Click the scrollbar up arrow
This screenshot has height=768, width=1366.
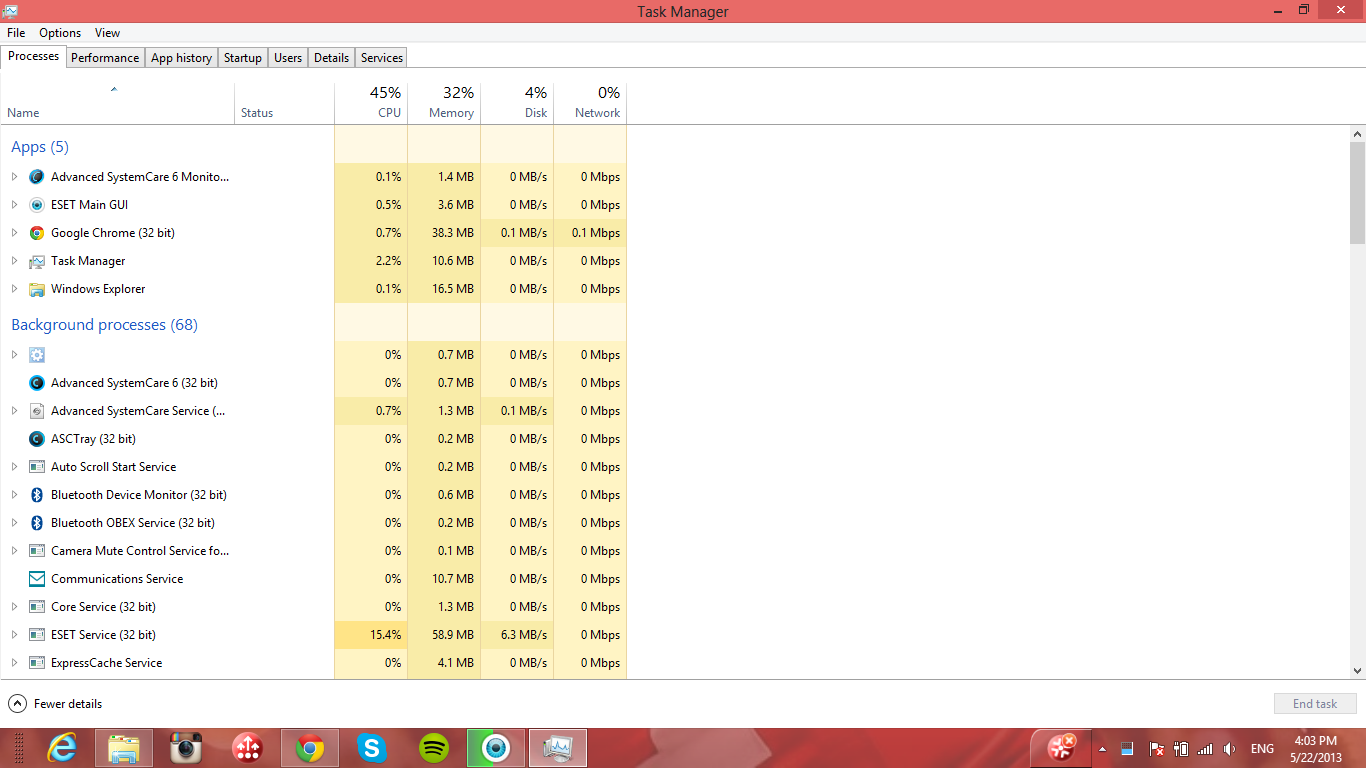[x=1357, y=133]
